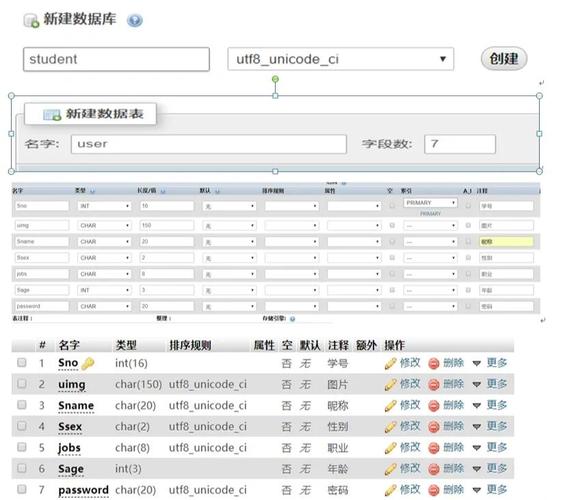578x500 pixels.
Task: Open the default value dropdown for Sname field
Action: click(229, 242)
